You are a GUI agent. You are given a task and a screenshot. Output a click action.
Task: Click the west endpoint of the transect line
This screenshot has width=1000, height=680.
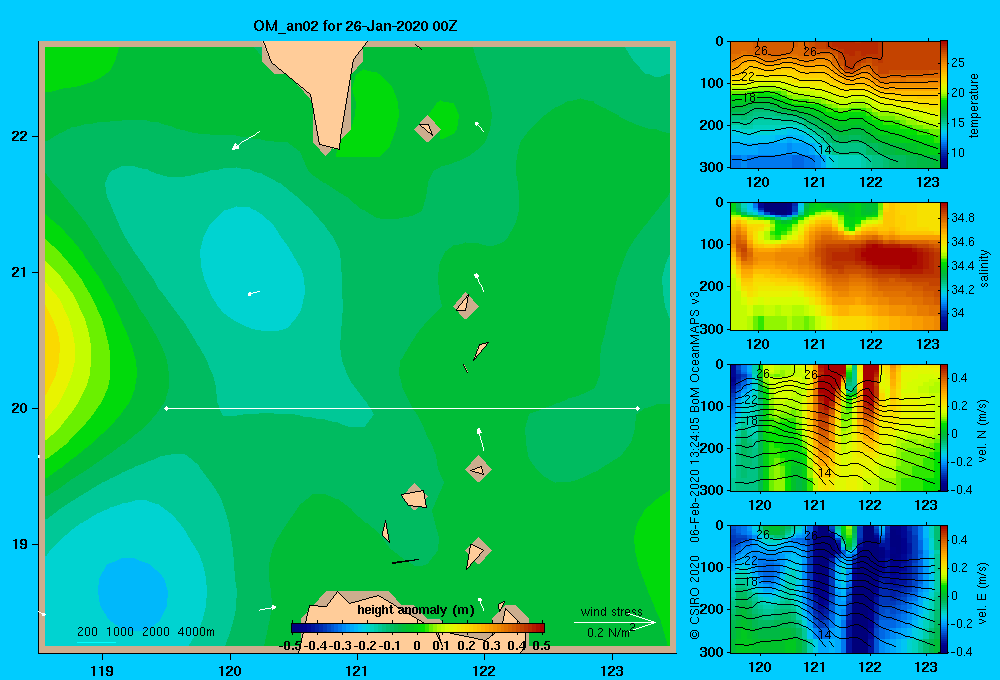(166, 408)
